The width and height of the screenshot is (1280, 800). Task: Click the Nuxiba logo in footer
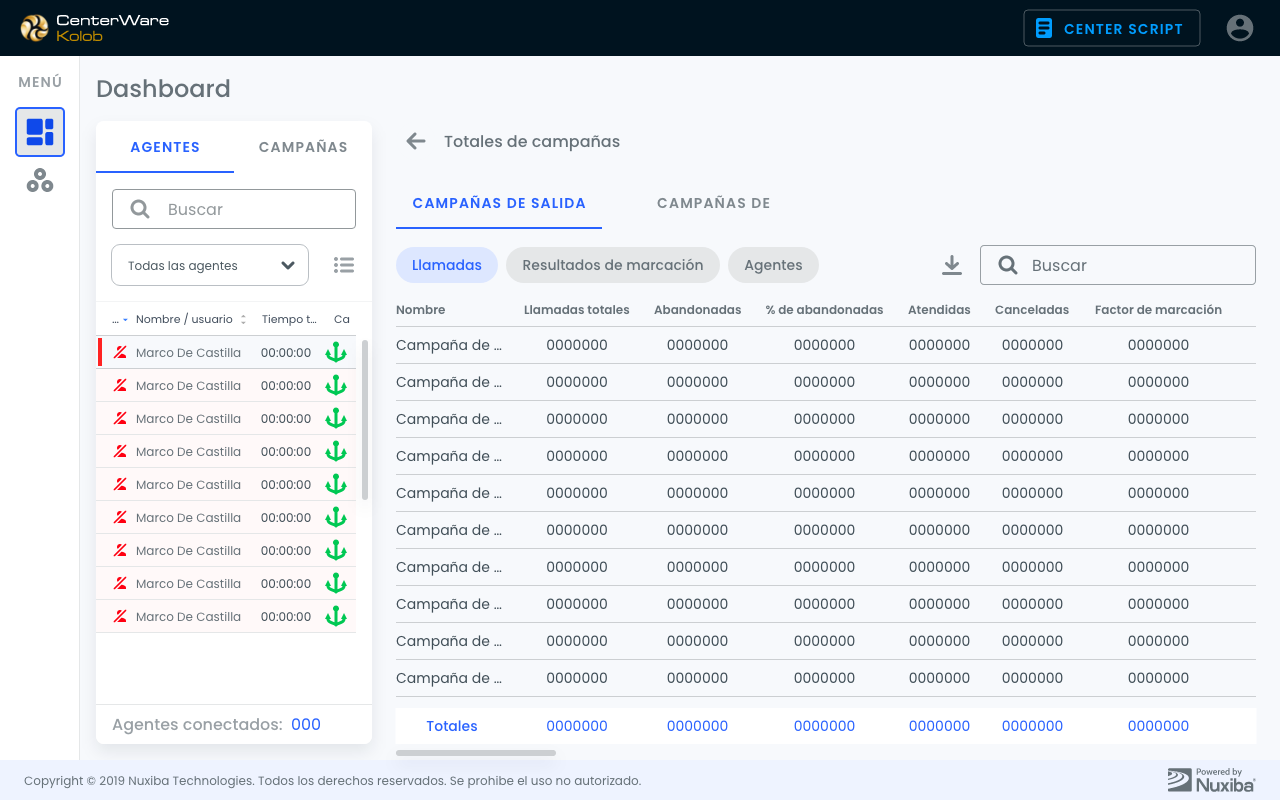[x=1211, y=780]
